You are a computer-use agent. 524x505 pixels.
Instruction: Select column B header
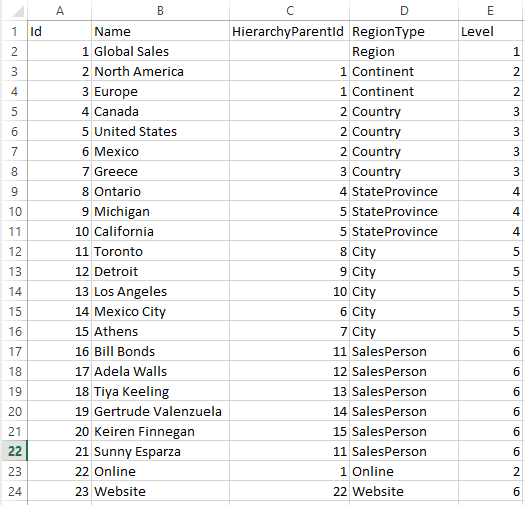160,11
